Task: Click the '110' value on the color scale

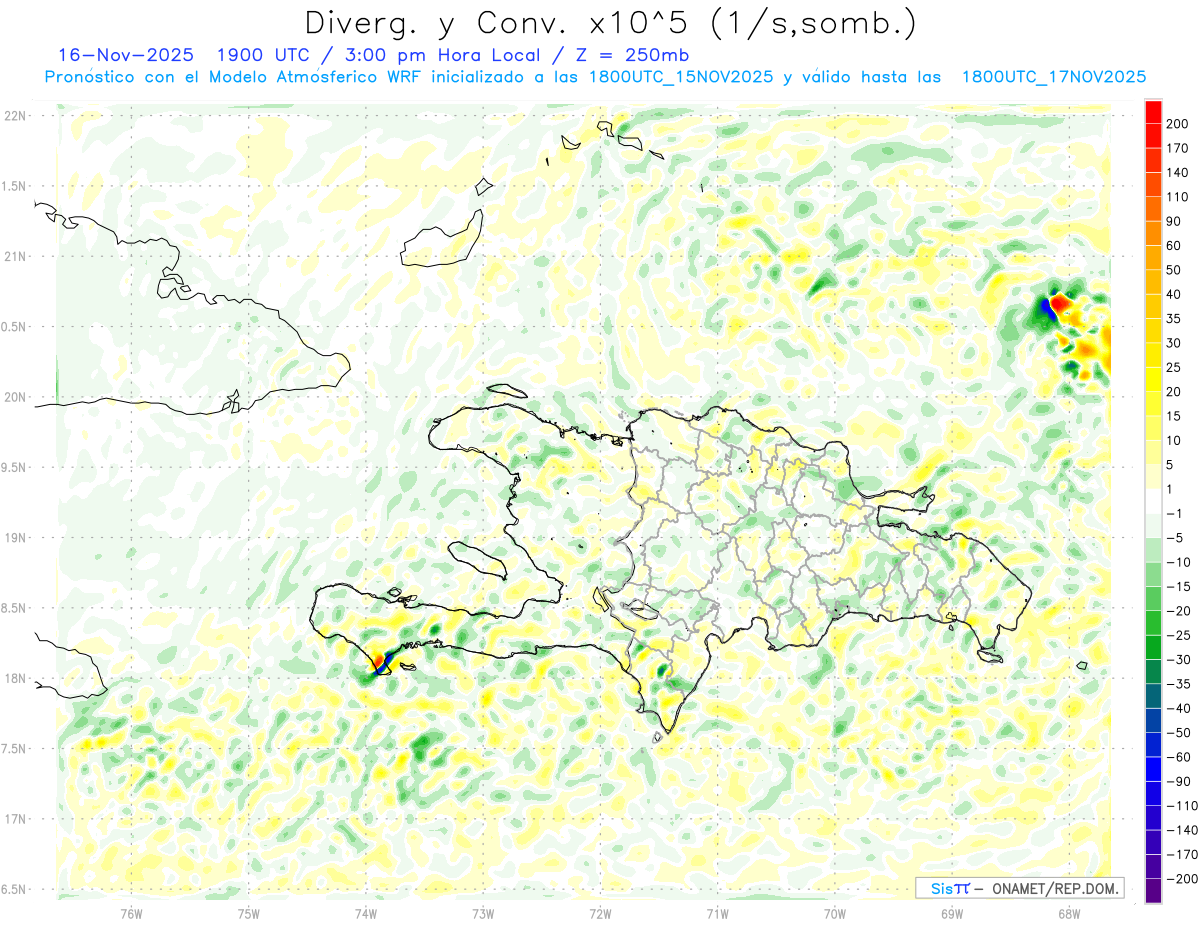Action: 1178,197
